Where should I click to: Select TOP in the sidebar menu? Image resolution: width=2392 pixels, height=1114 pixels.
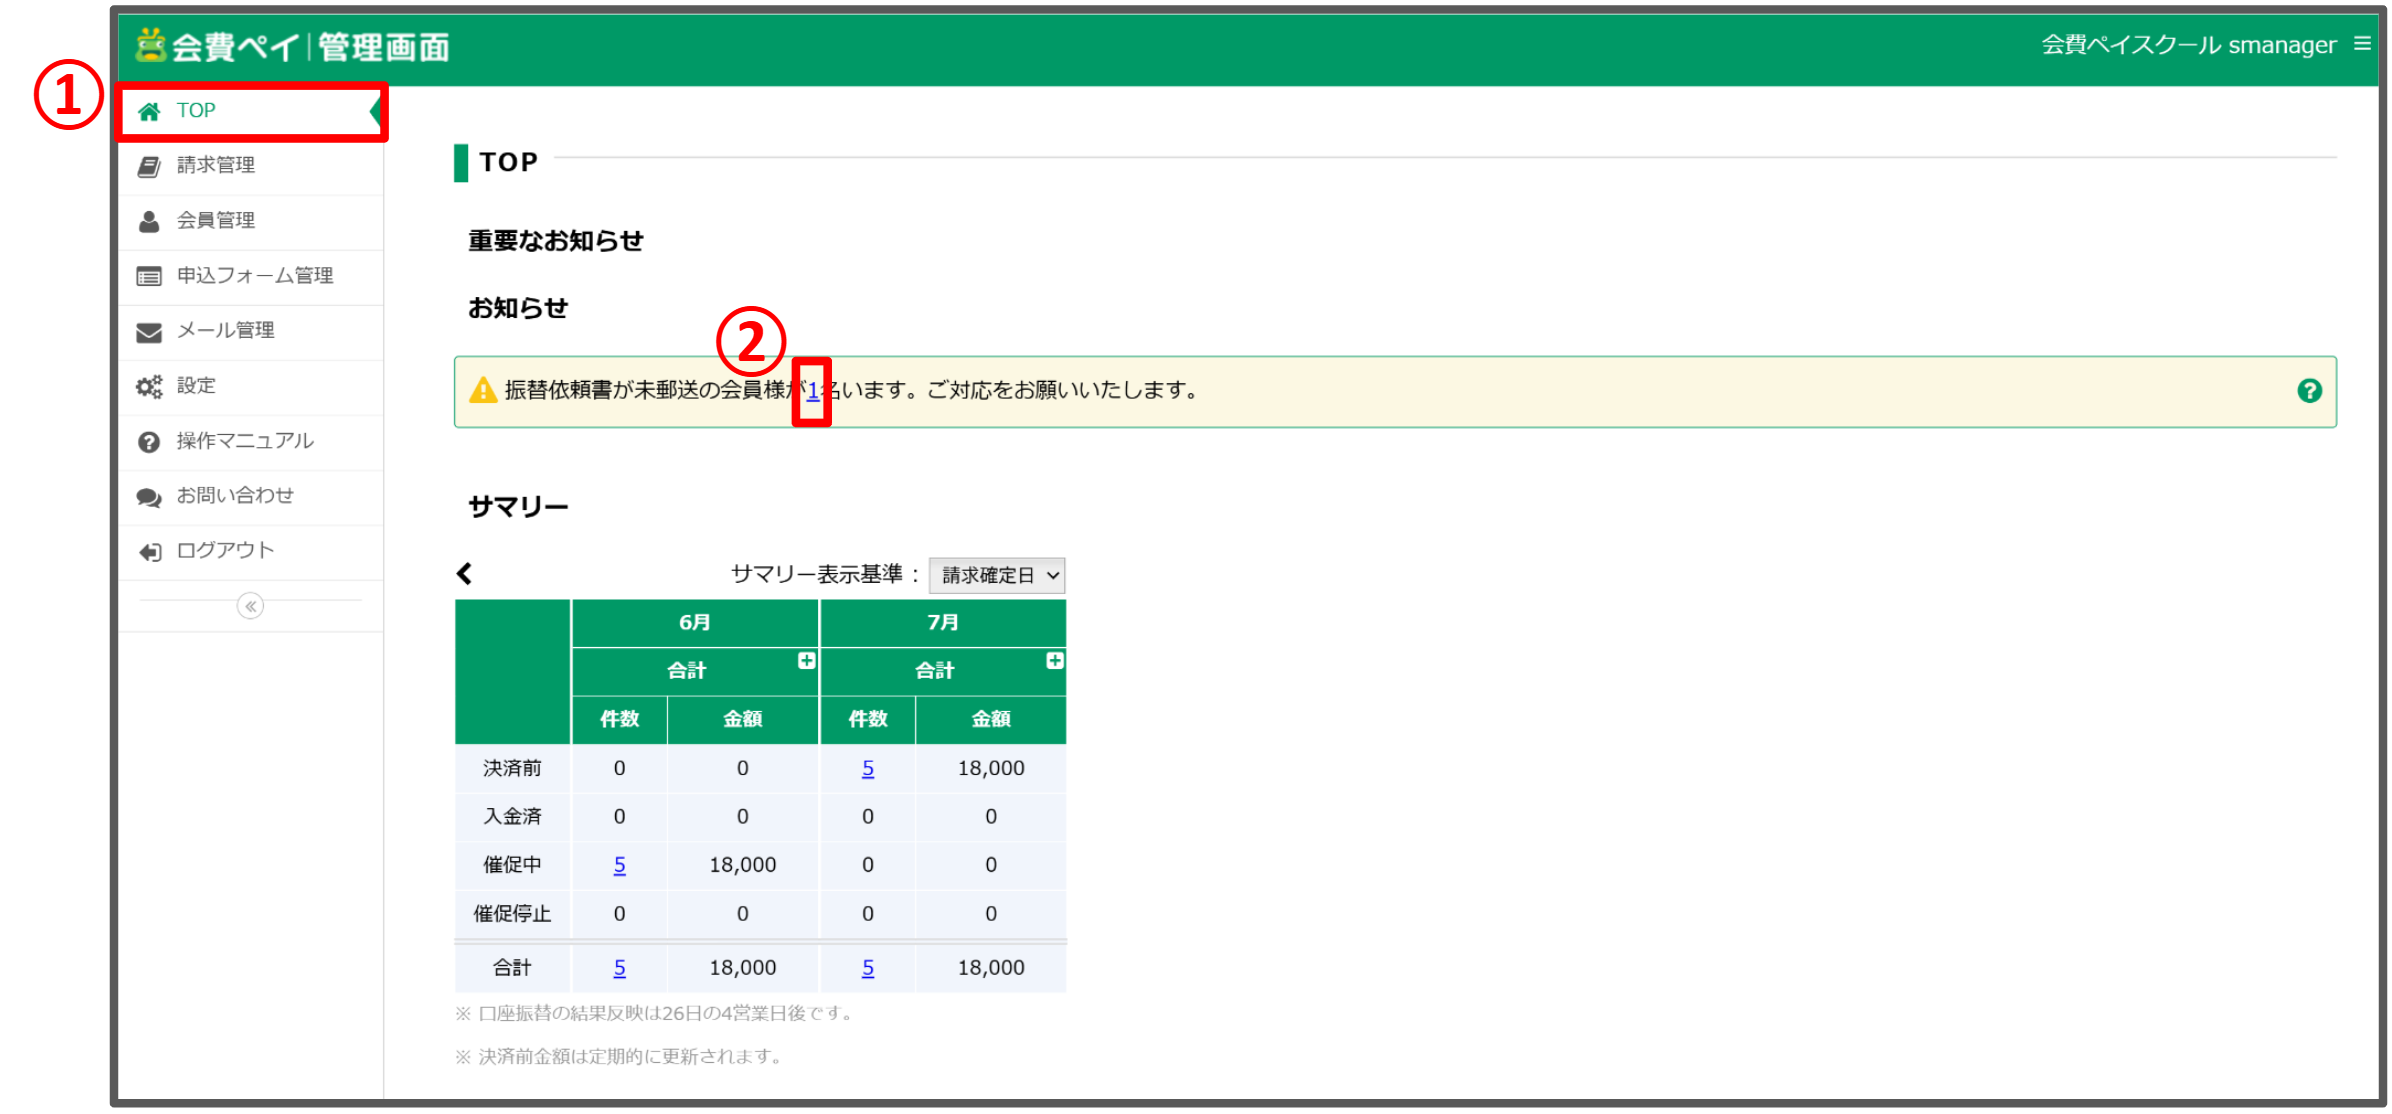pos(196,111)
